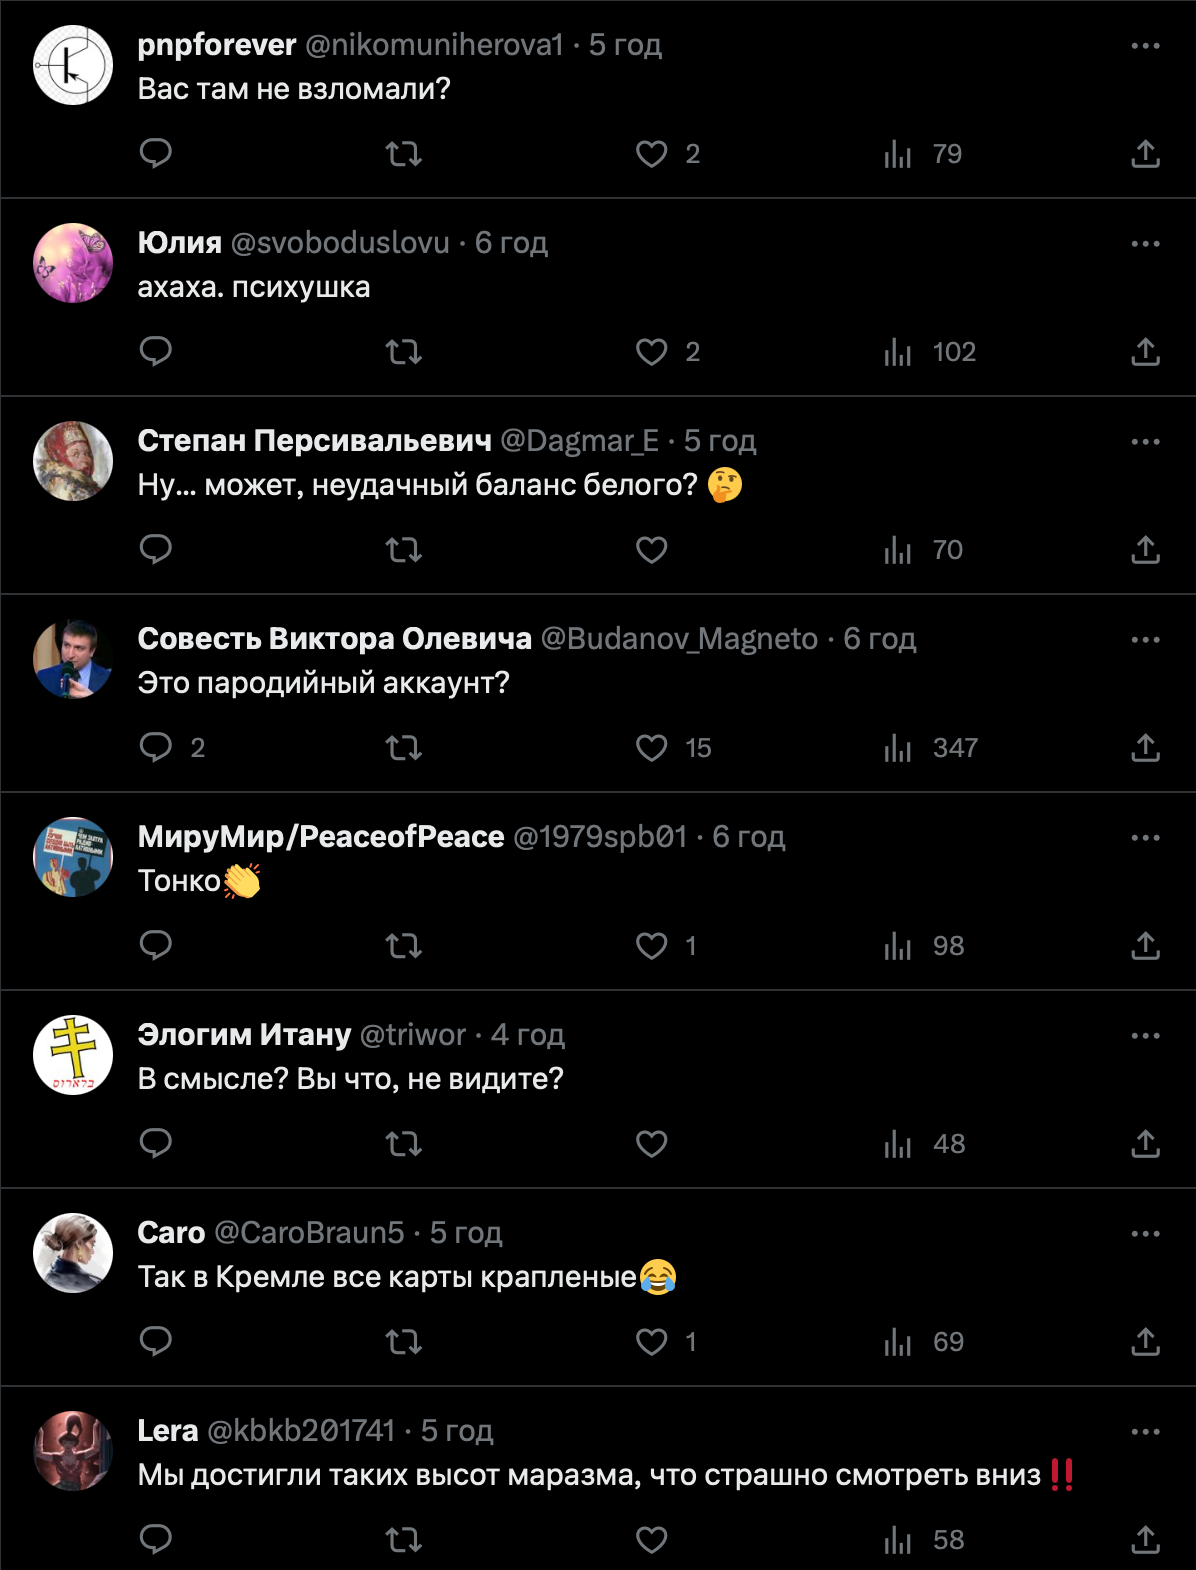Open @Budanov_Magneto profile handle
The image size is (1196, 1570).
(x=679, y=639)
